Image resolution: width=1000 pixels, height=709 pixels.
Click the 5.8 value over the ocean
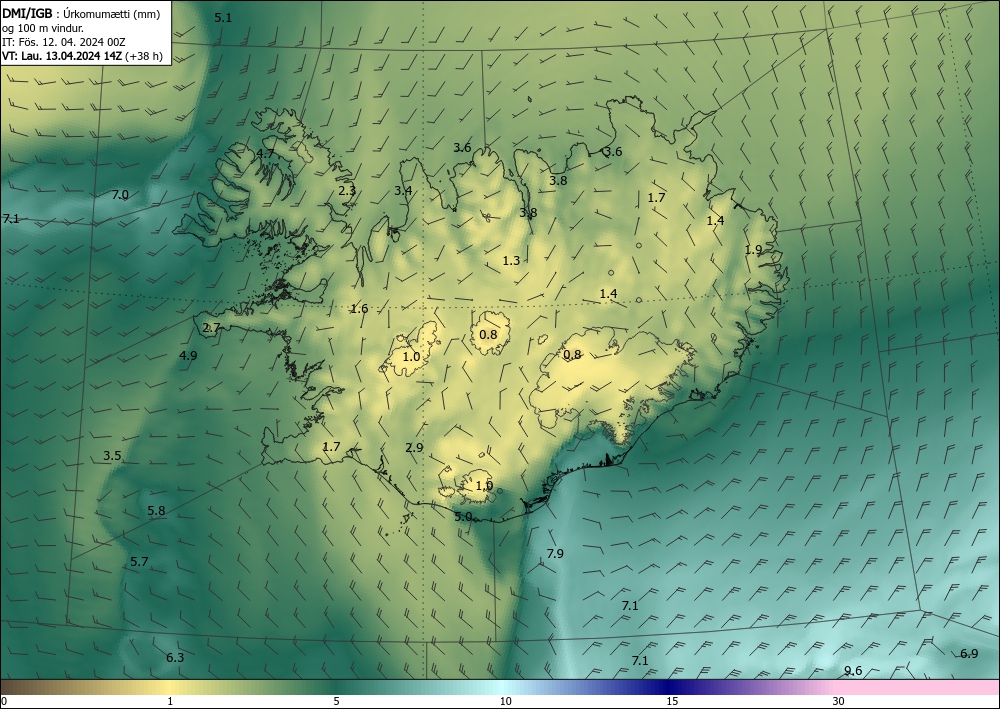tap(156, 511)
